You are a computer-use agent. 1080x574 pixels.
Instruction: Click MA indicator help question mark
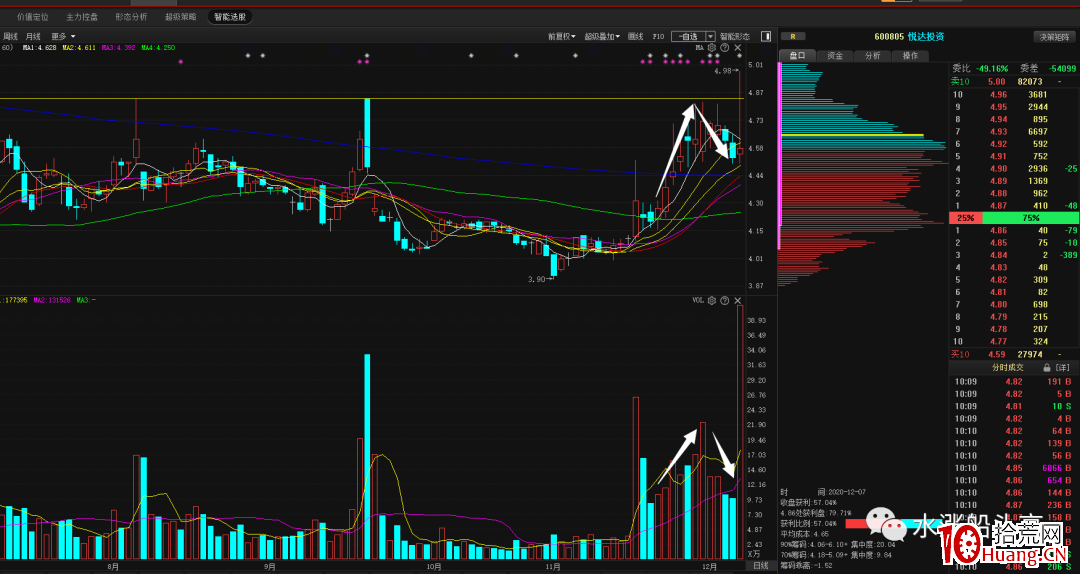tap(724, 47)
